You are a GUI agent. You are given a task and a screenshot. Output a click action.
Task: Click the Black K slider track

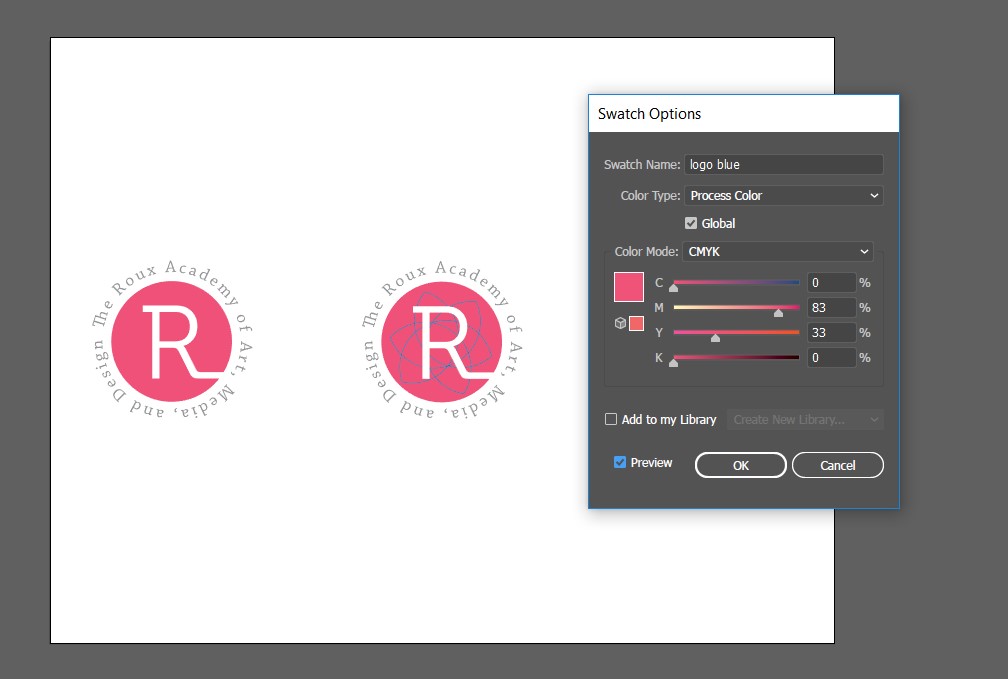coord(736,358)
